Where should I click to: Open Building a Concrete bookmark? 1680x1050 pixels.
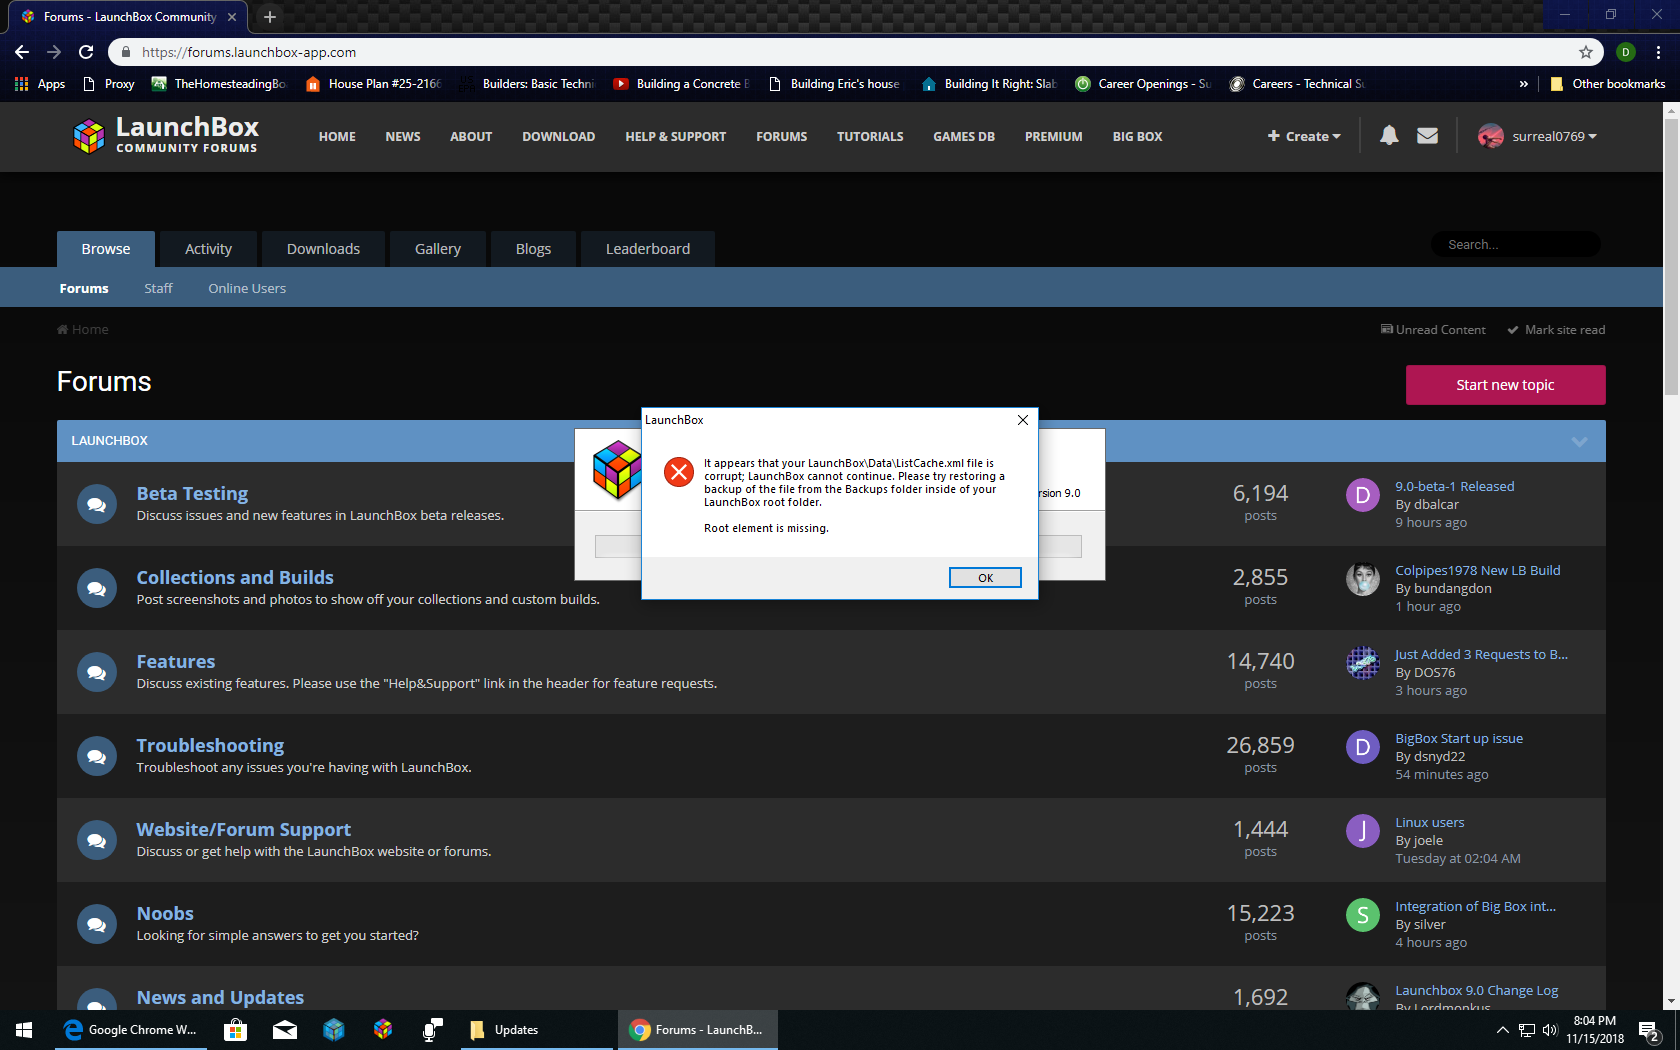coord(683,84)
